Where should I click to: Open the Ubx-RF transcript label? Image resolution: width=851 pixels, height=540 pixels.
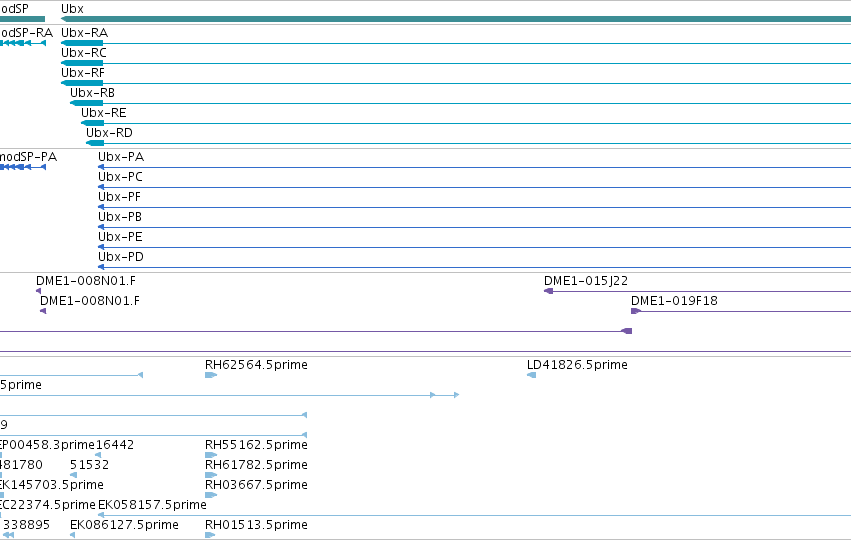pos(82,73)
